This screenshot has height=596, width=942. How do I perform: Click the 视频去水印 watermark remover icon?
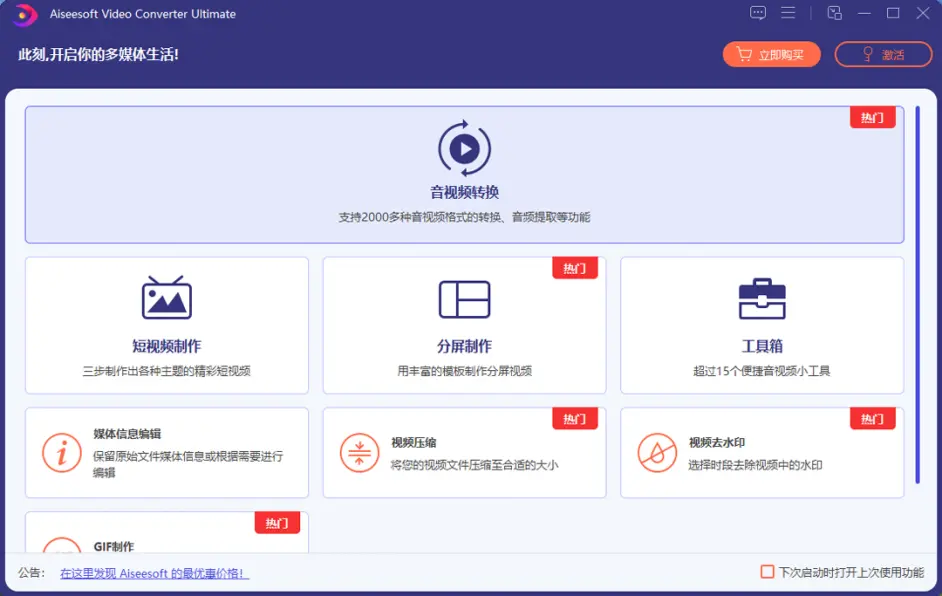[x=656, y=453]
